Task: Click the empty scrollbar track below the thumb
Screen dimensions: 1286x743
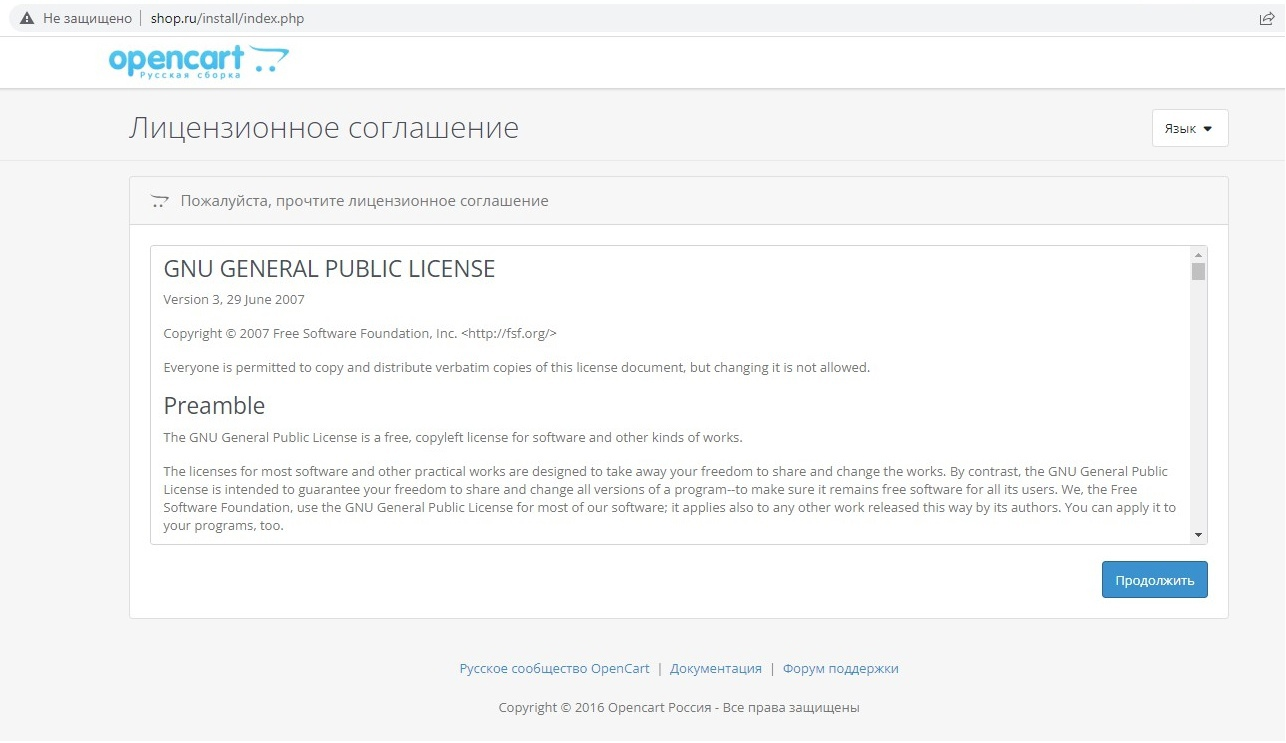Action: pyautogui.click(x=1198, y=420)
